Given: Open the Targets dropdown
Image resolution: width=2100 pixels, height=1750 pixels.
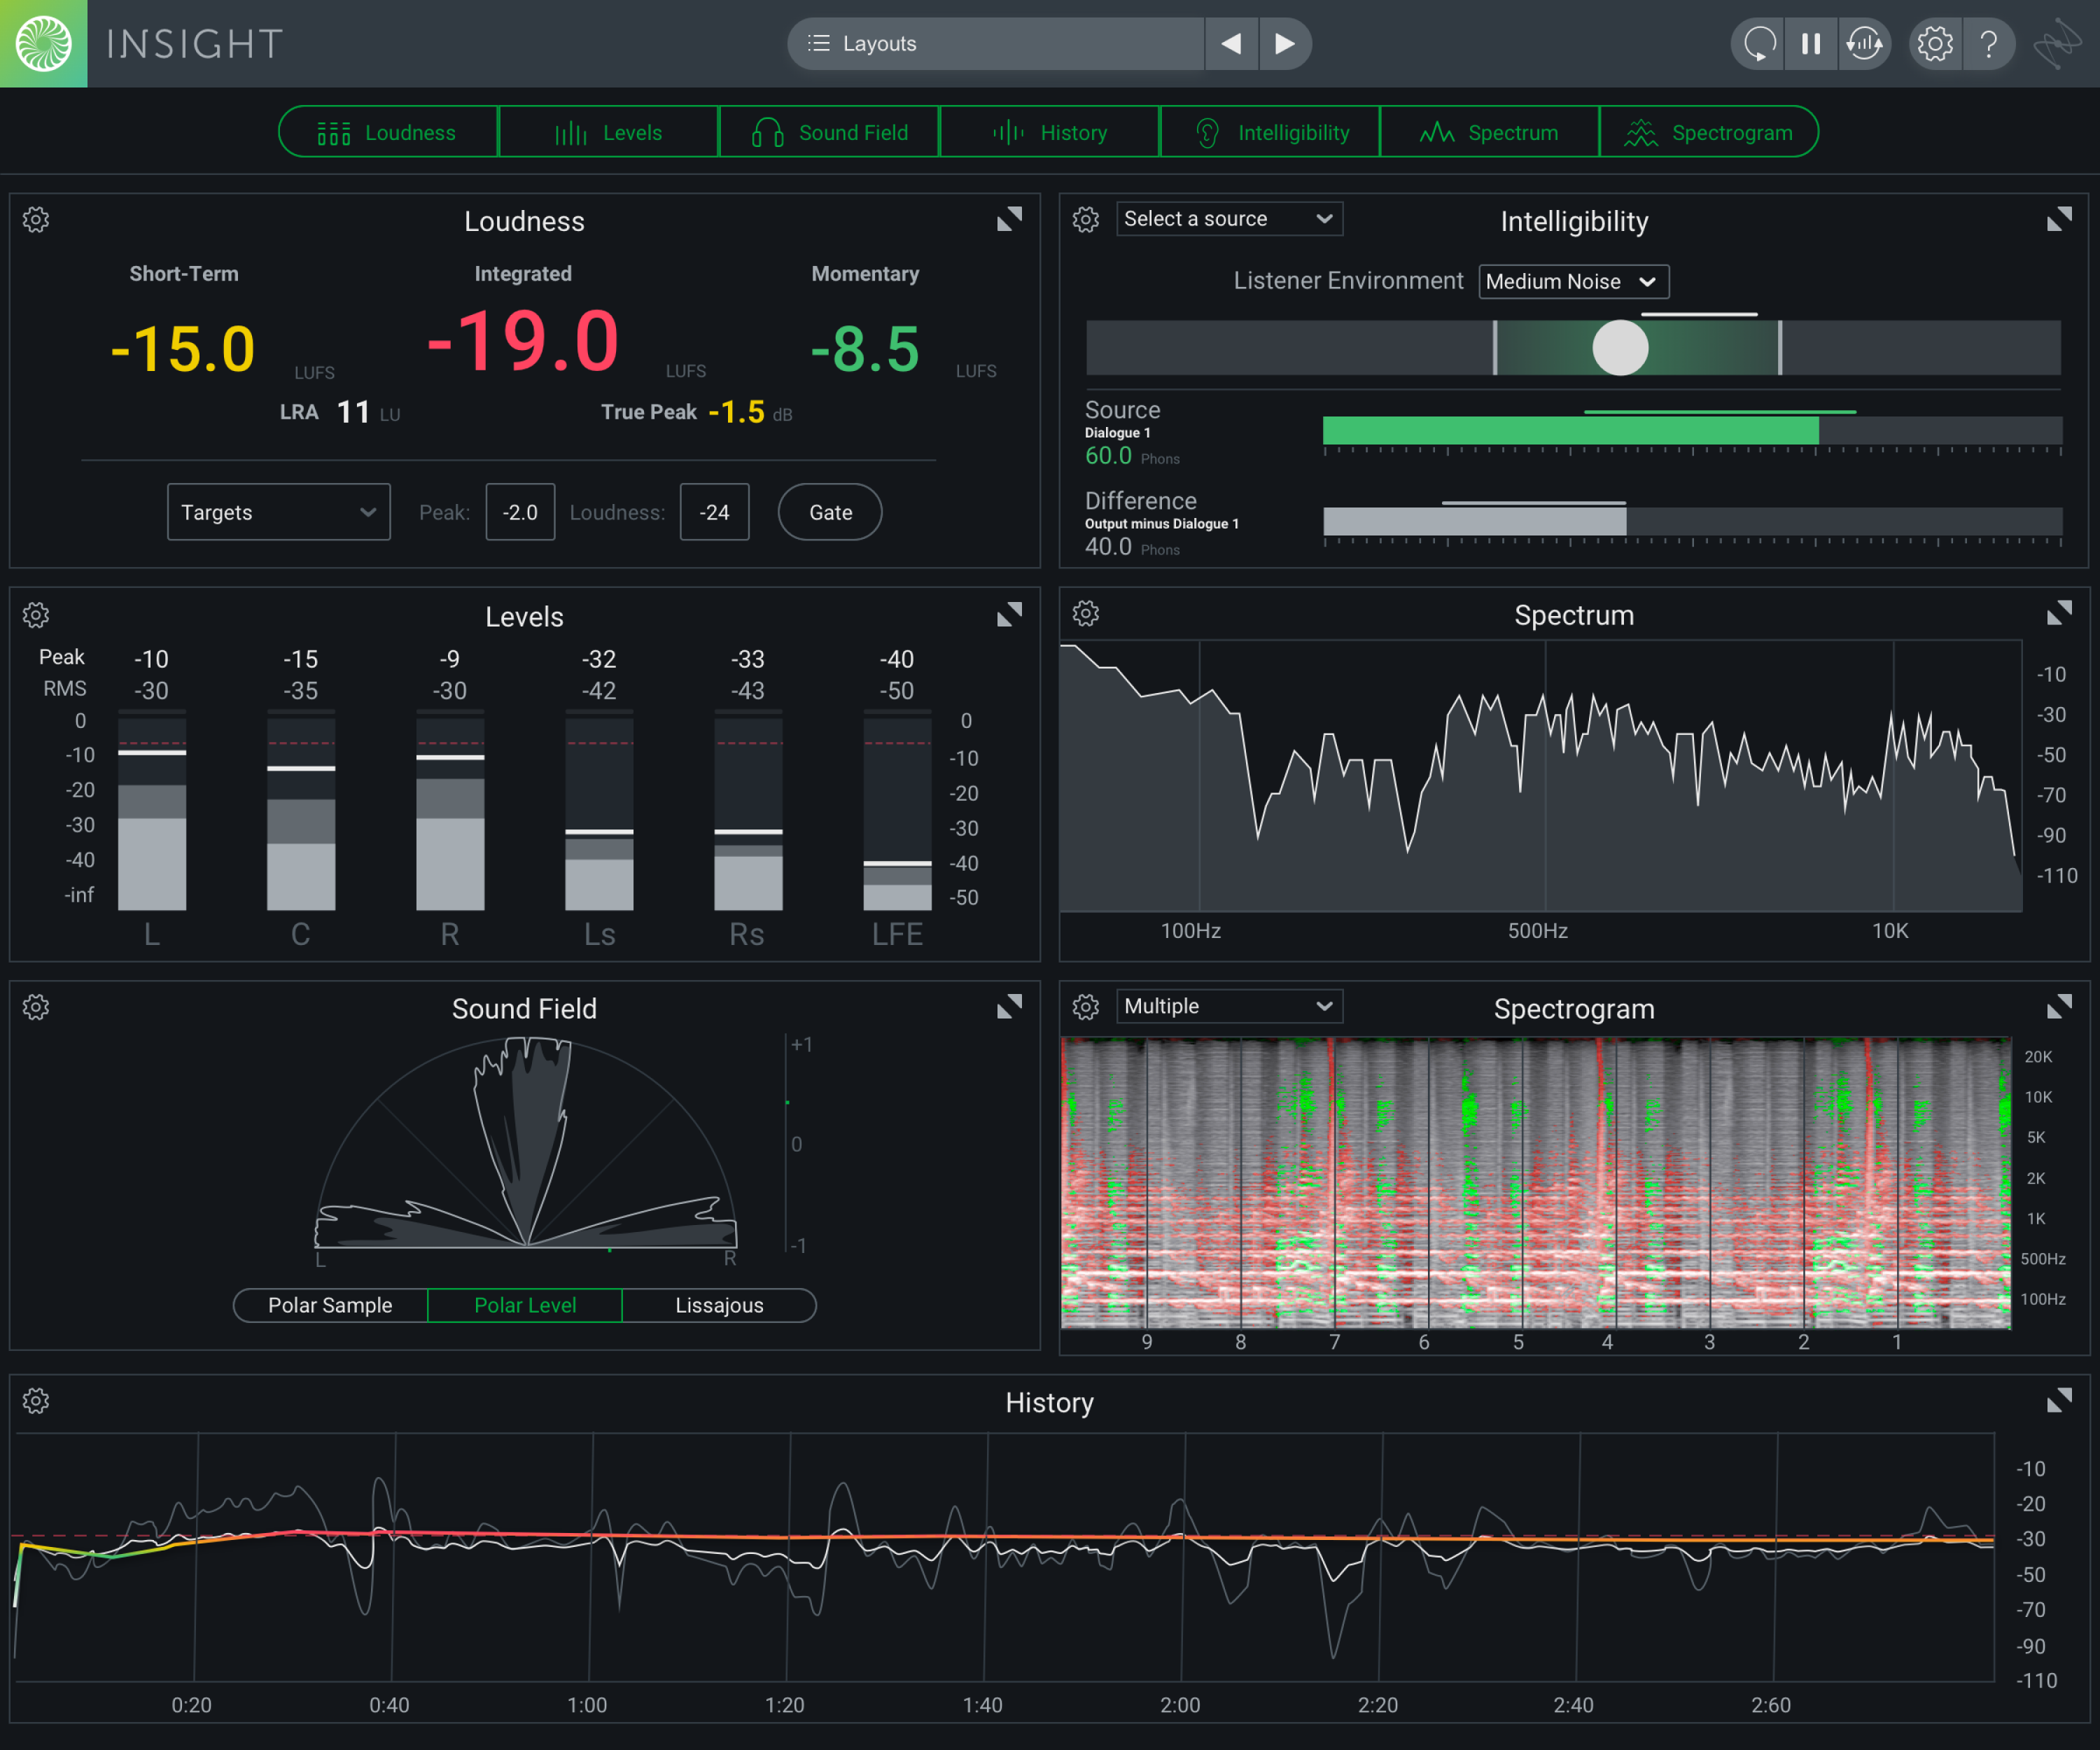Looking at the screenshot, I should 278,511.
